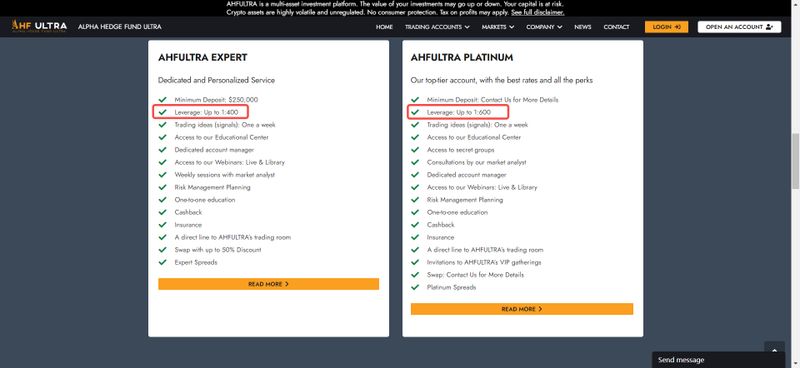Click Platinum 'Our top-tier account' subtitle
Image resolution: width=800 pixels, height=368 pixels.
(x=502, y=81)
